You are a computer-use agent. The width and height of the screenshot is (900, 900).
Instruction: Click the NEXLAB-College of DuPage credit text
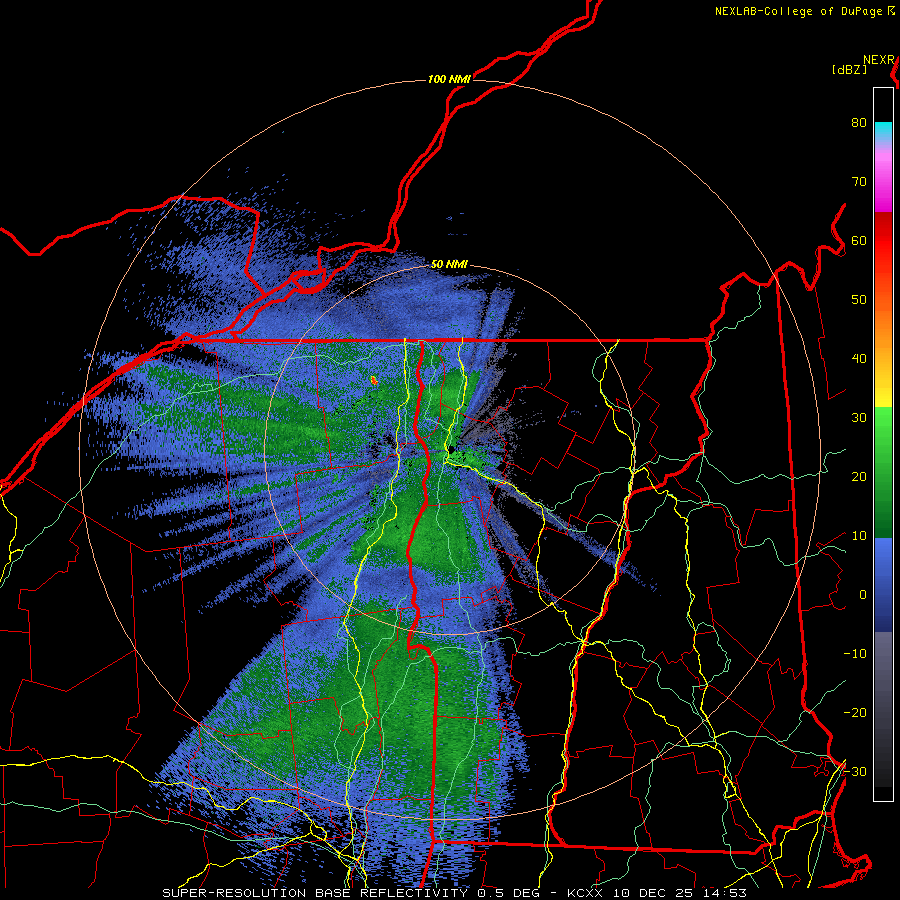pos(798,11)
